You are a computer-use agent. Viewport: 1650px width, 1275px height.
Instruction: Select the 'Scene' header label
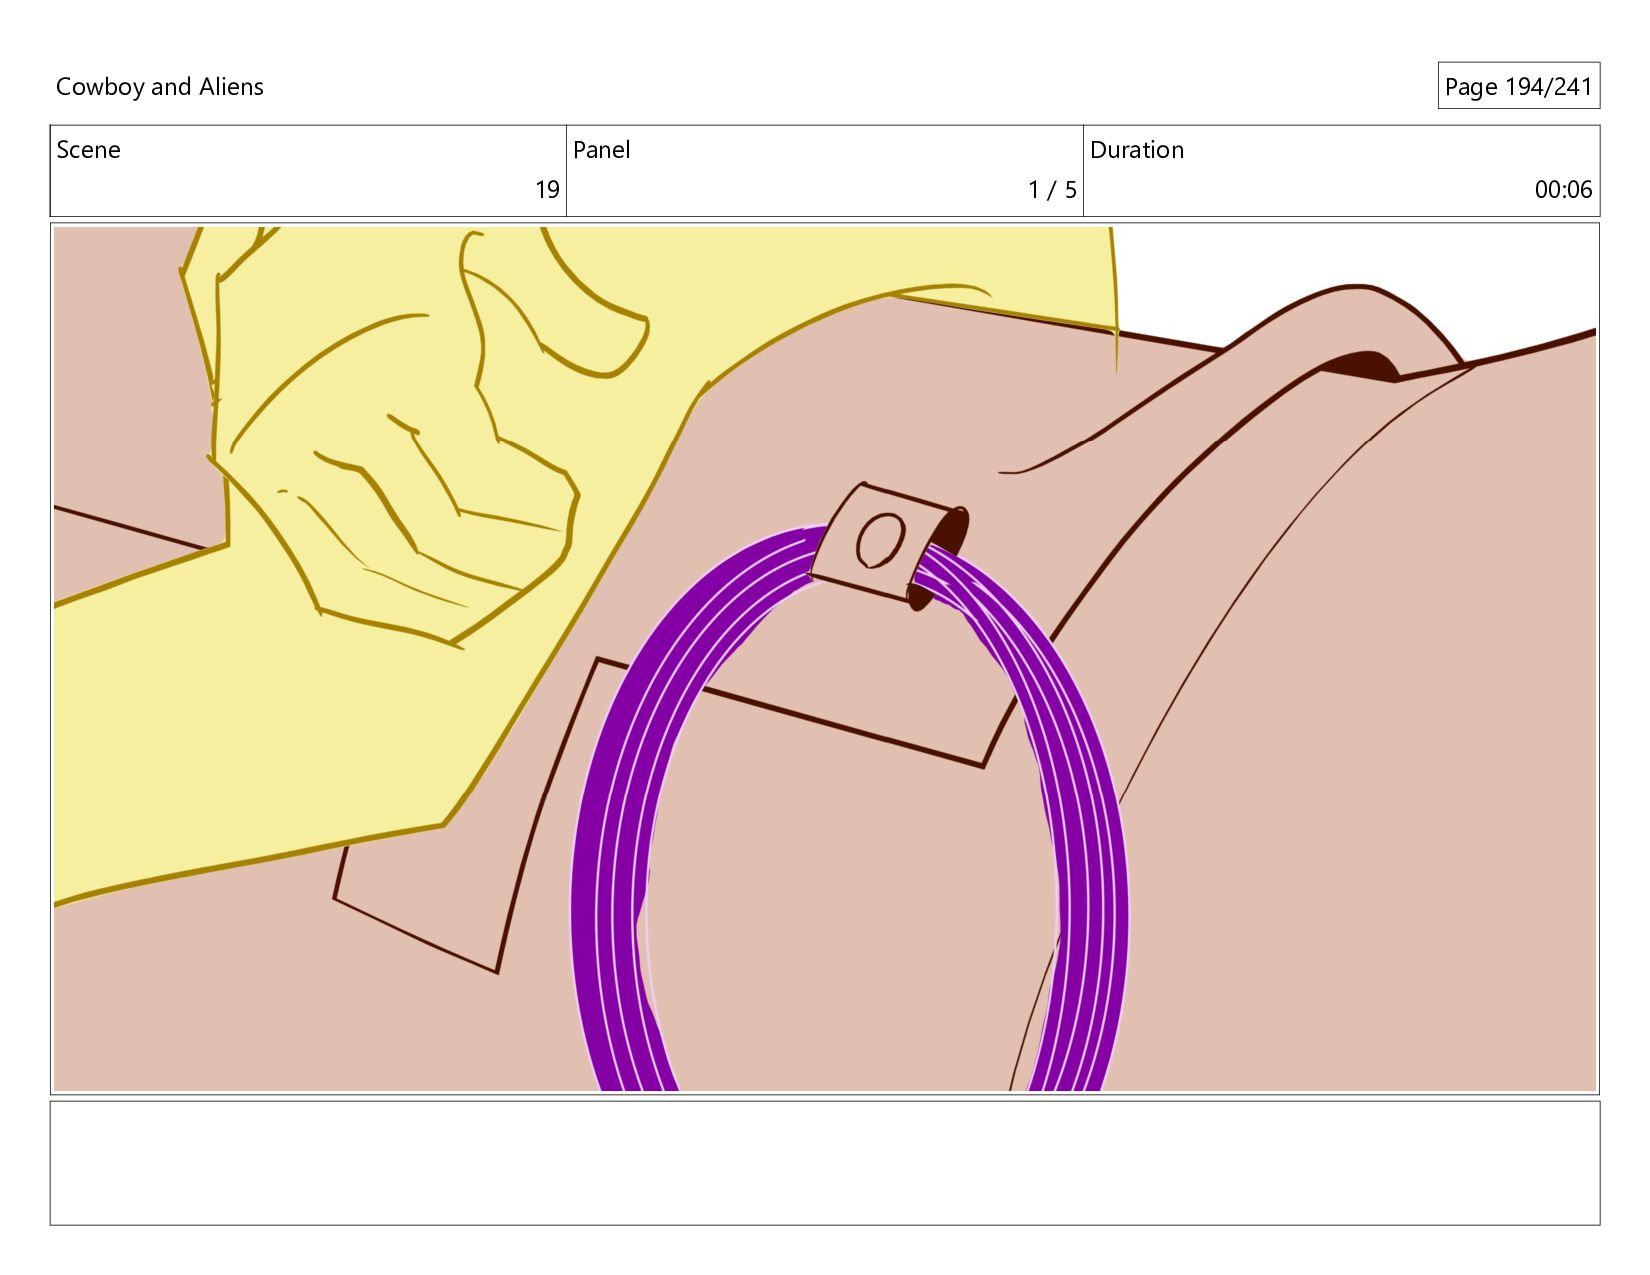tap(88, 150)
